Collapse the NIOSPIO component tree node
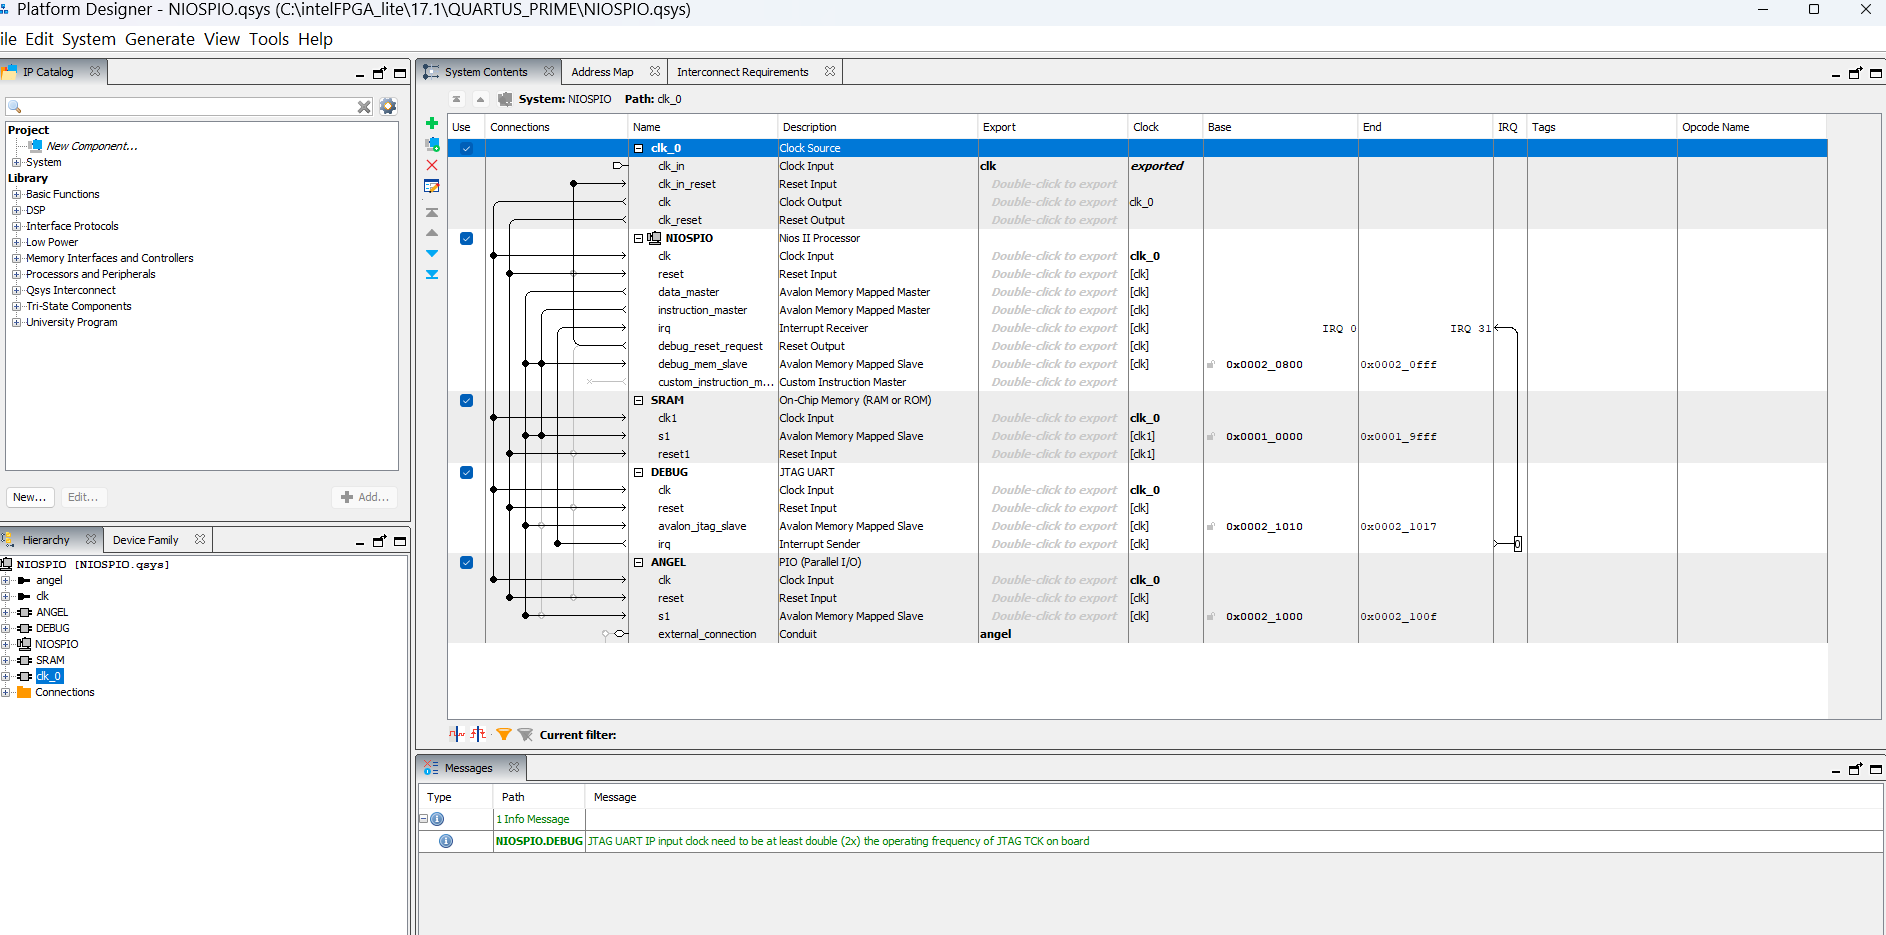 tap(638, 238)
